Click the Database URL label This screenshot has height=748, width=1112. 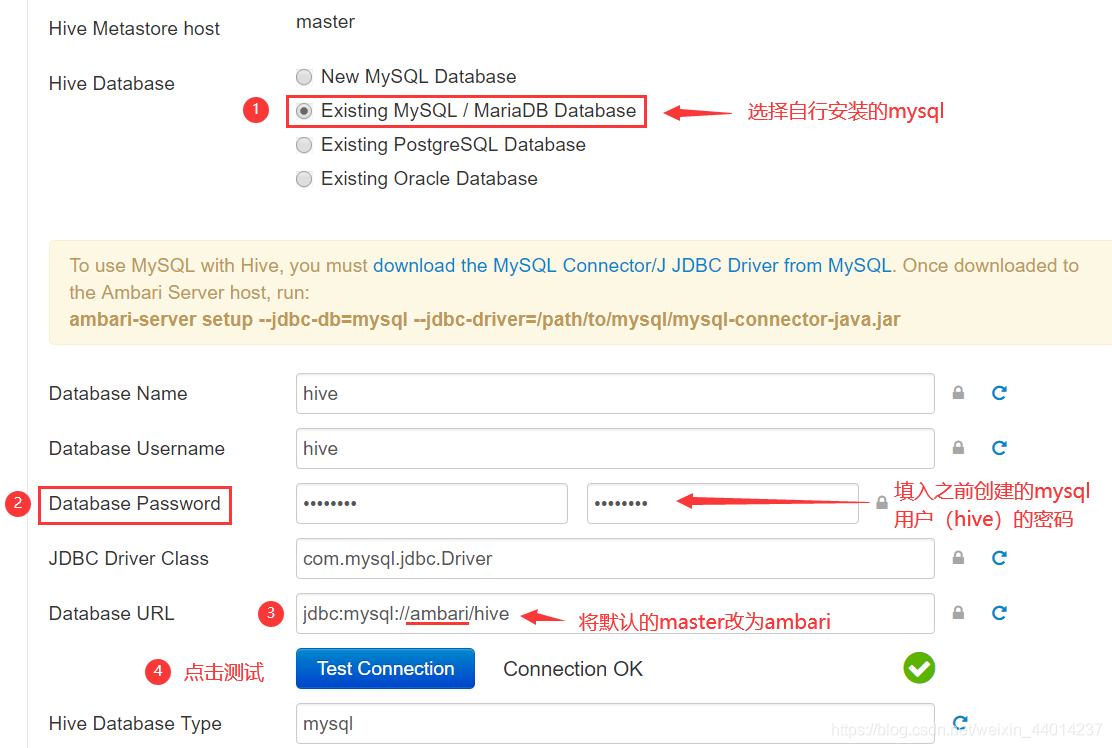pyautogui.click(x=111, y=613)
